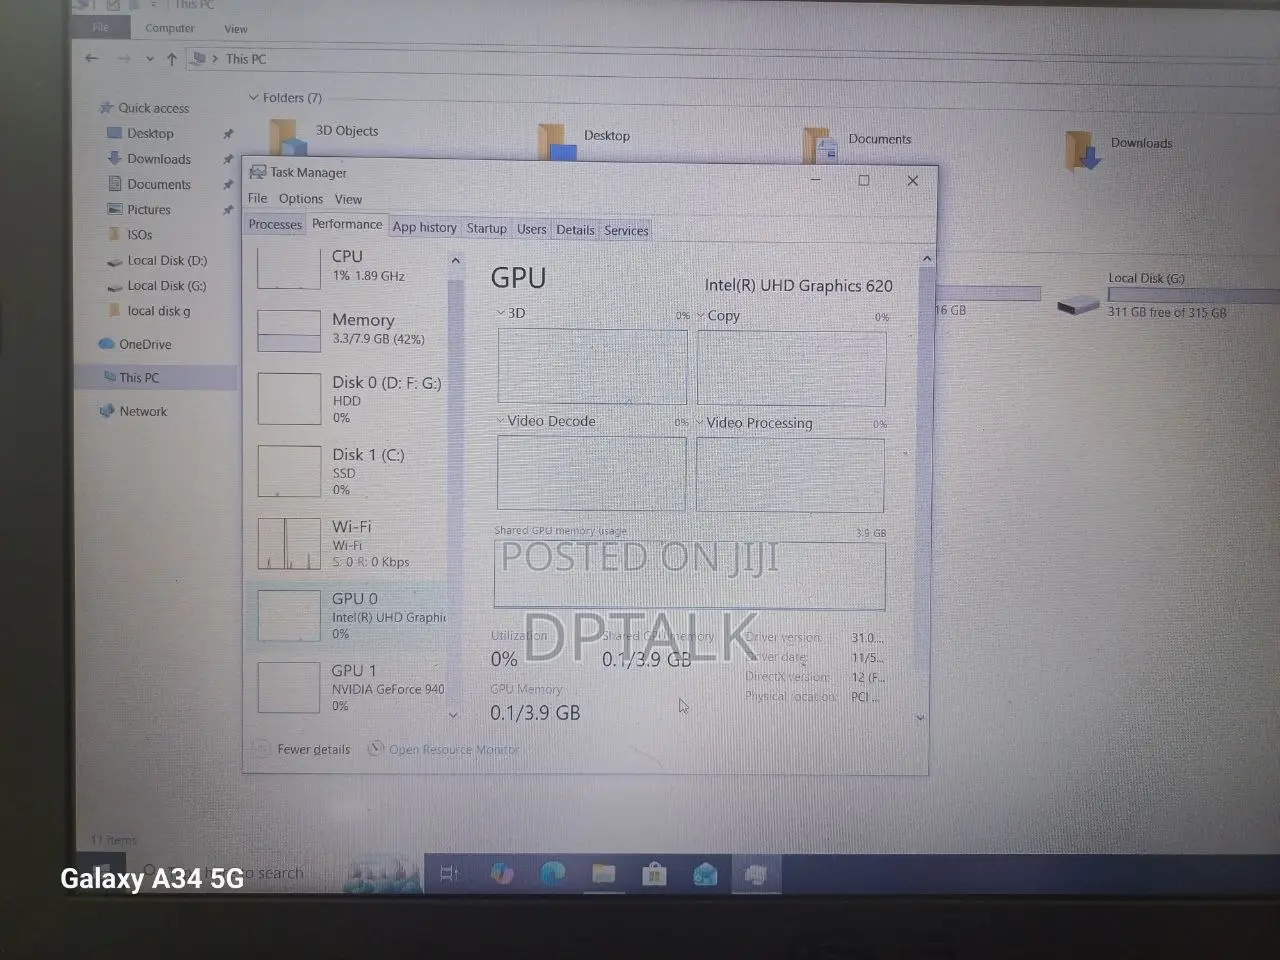1280x960 pixels.
Task: Open the Video Decode graph dropdown
Action: point(500,421)
